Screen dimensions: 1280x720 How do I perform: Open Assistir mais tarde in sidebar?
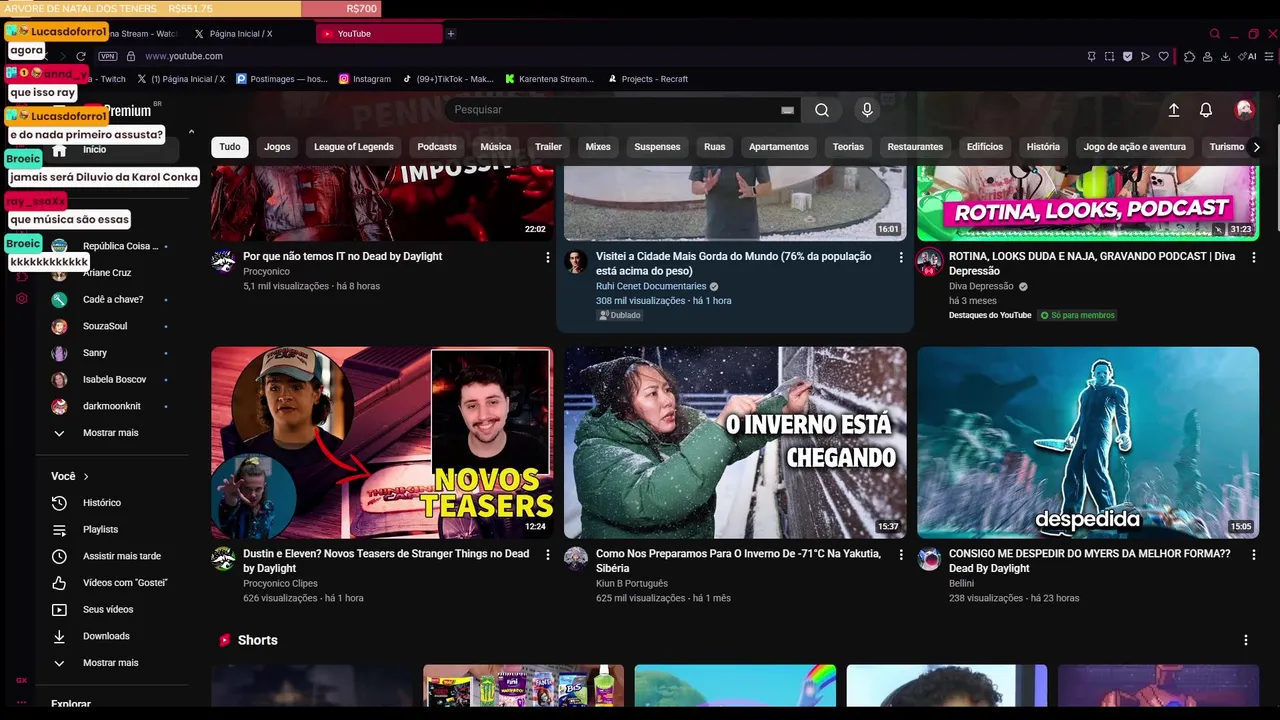[112, 556]
